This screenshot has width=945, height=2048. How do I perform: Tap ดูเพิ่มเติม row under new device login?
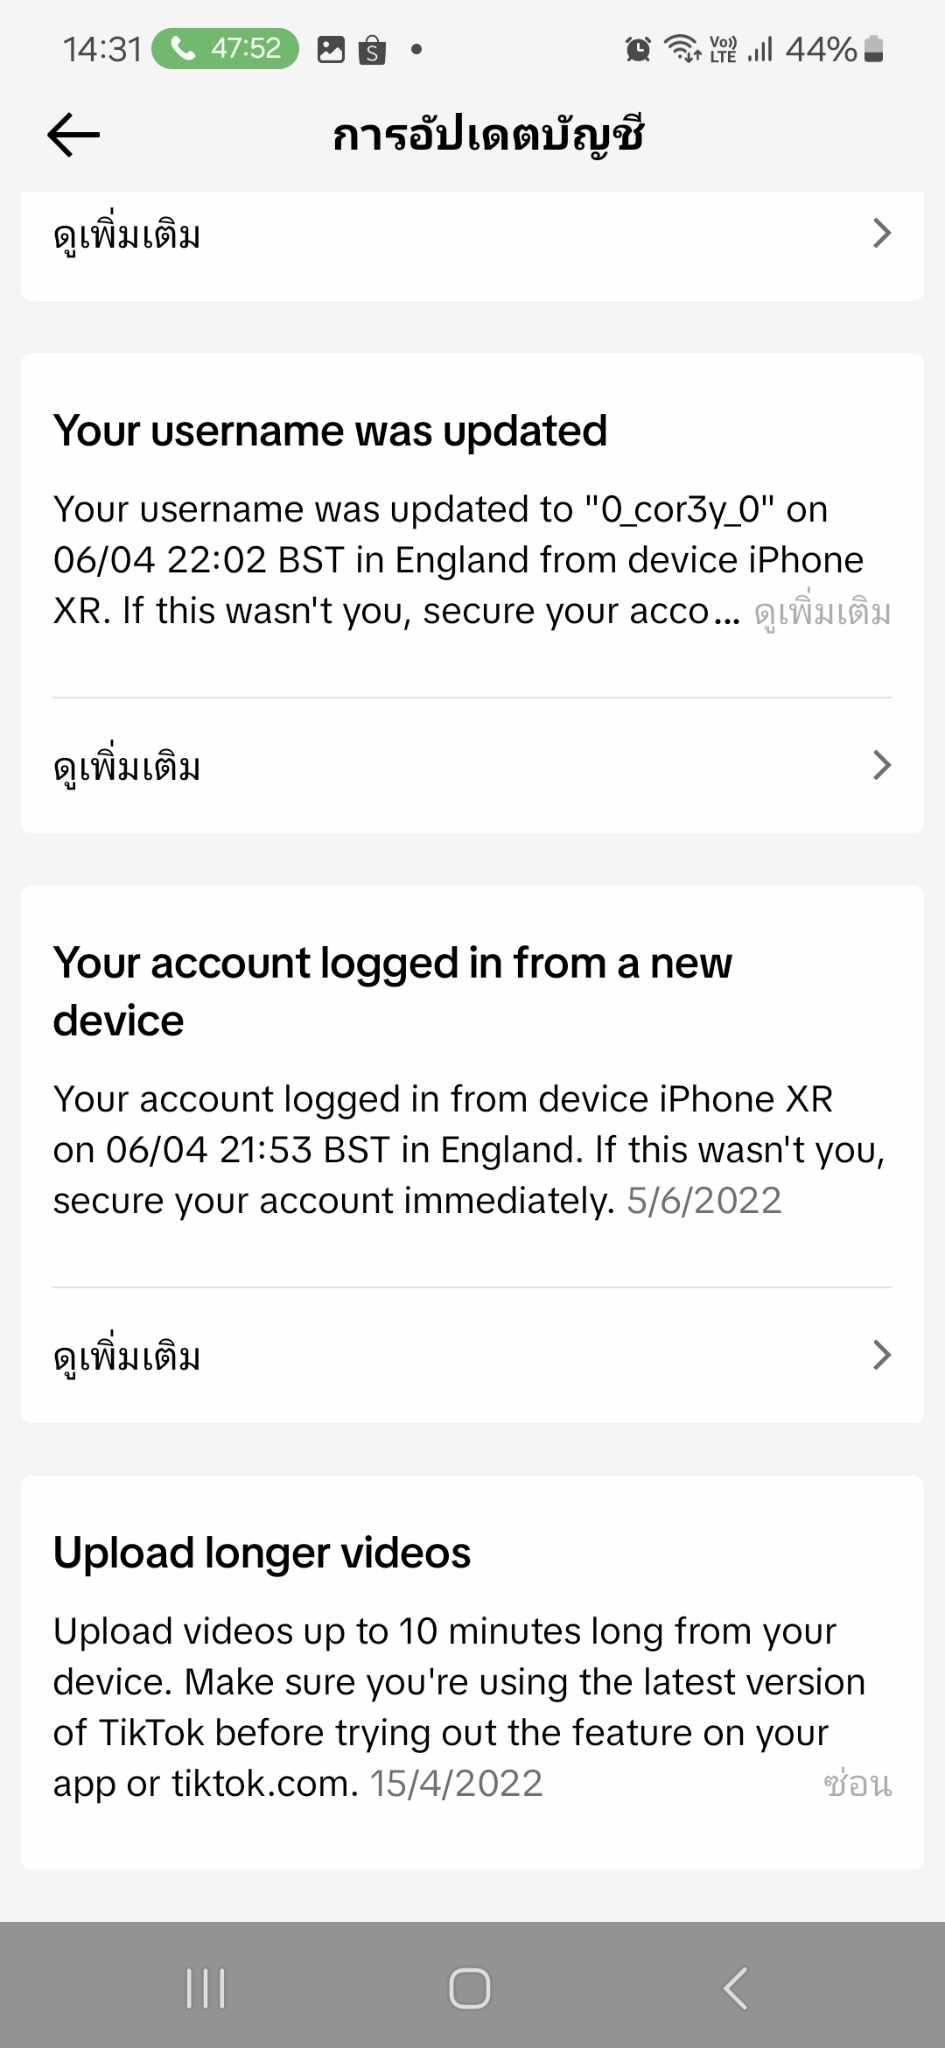(127, 1357)
